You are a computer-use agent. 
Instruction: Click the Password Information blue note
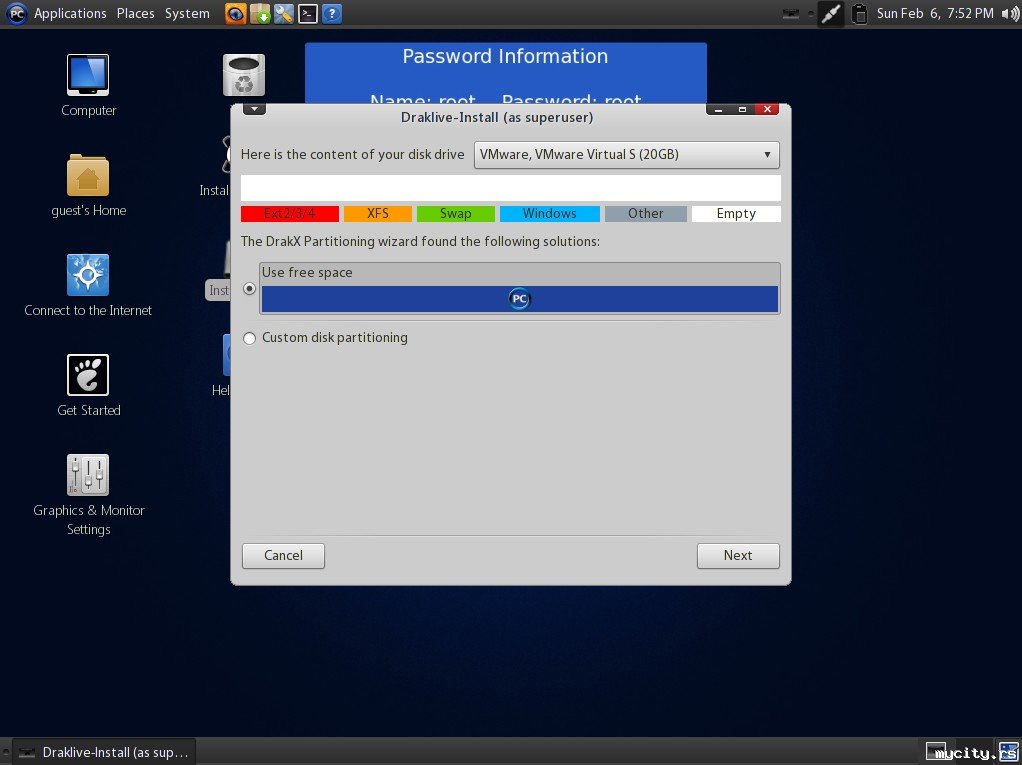pyautogui.click(x=506, y=73)
